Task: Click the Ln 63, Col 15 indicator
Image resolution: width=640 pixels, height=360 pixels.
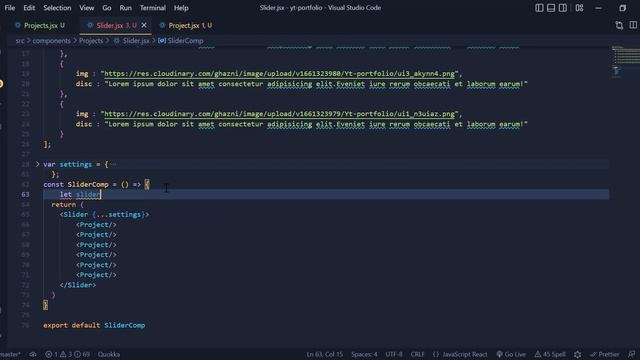Action: (x=325, y=354)
